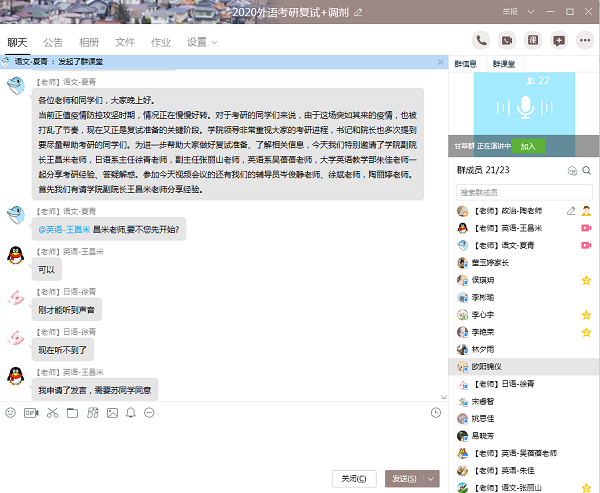Screen dimensions: 600x493
Task: Select the scissors screenshot tool
Action: click(51, 412)
